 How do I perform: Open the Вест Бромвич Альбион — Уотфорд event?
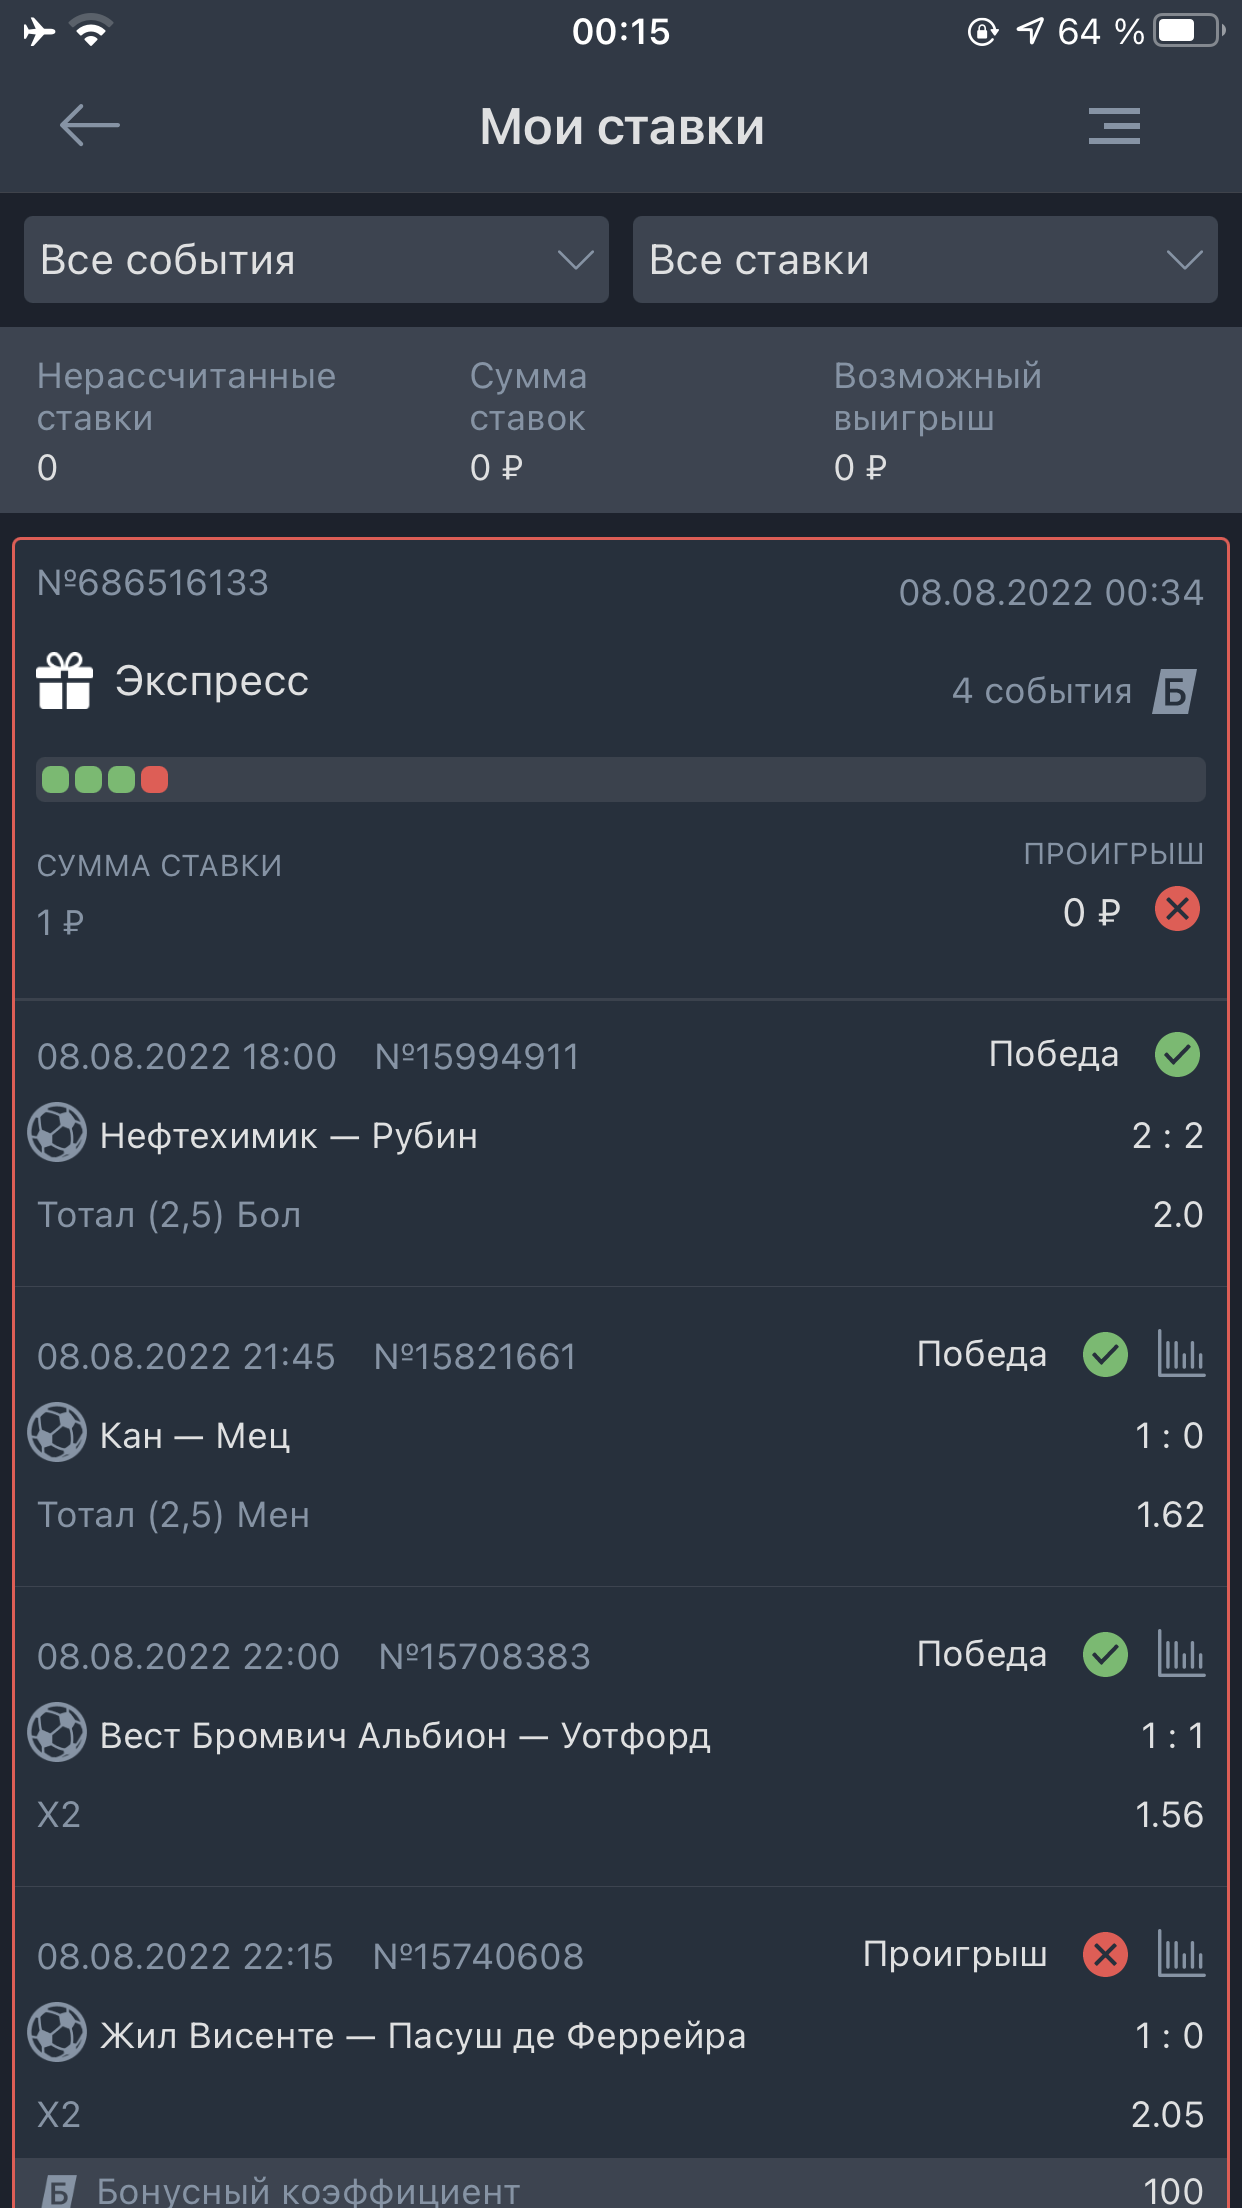405,1736
